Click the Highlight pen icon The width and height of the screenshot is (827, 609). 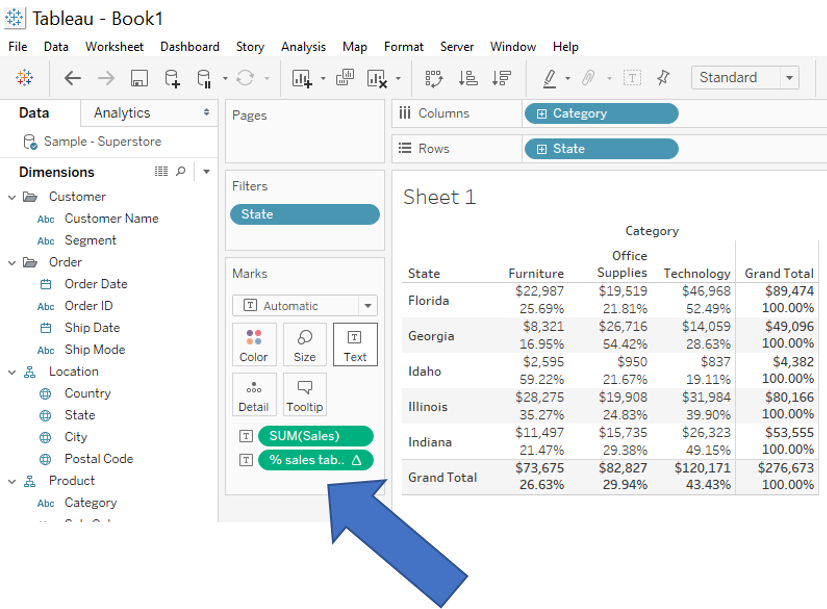(x=550, y=78)
